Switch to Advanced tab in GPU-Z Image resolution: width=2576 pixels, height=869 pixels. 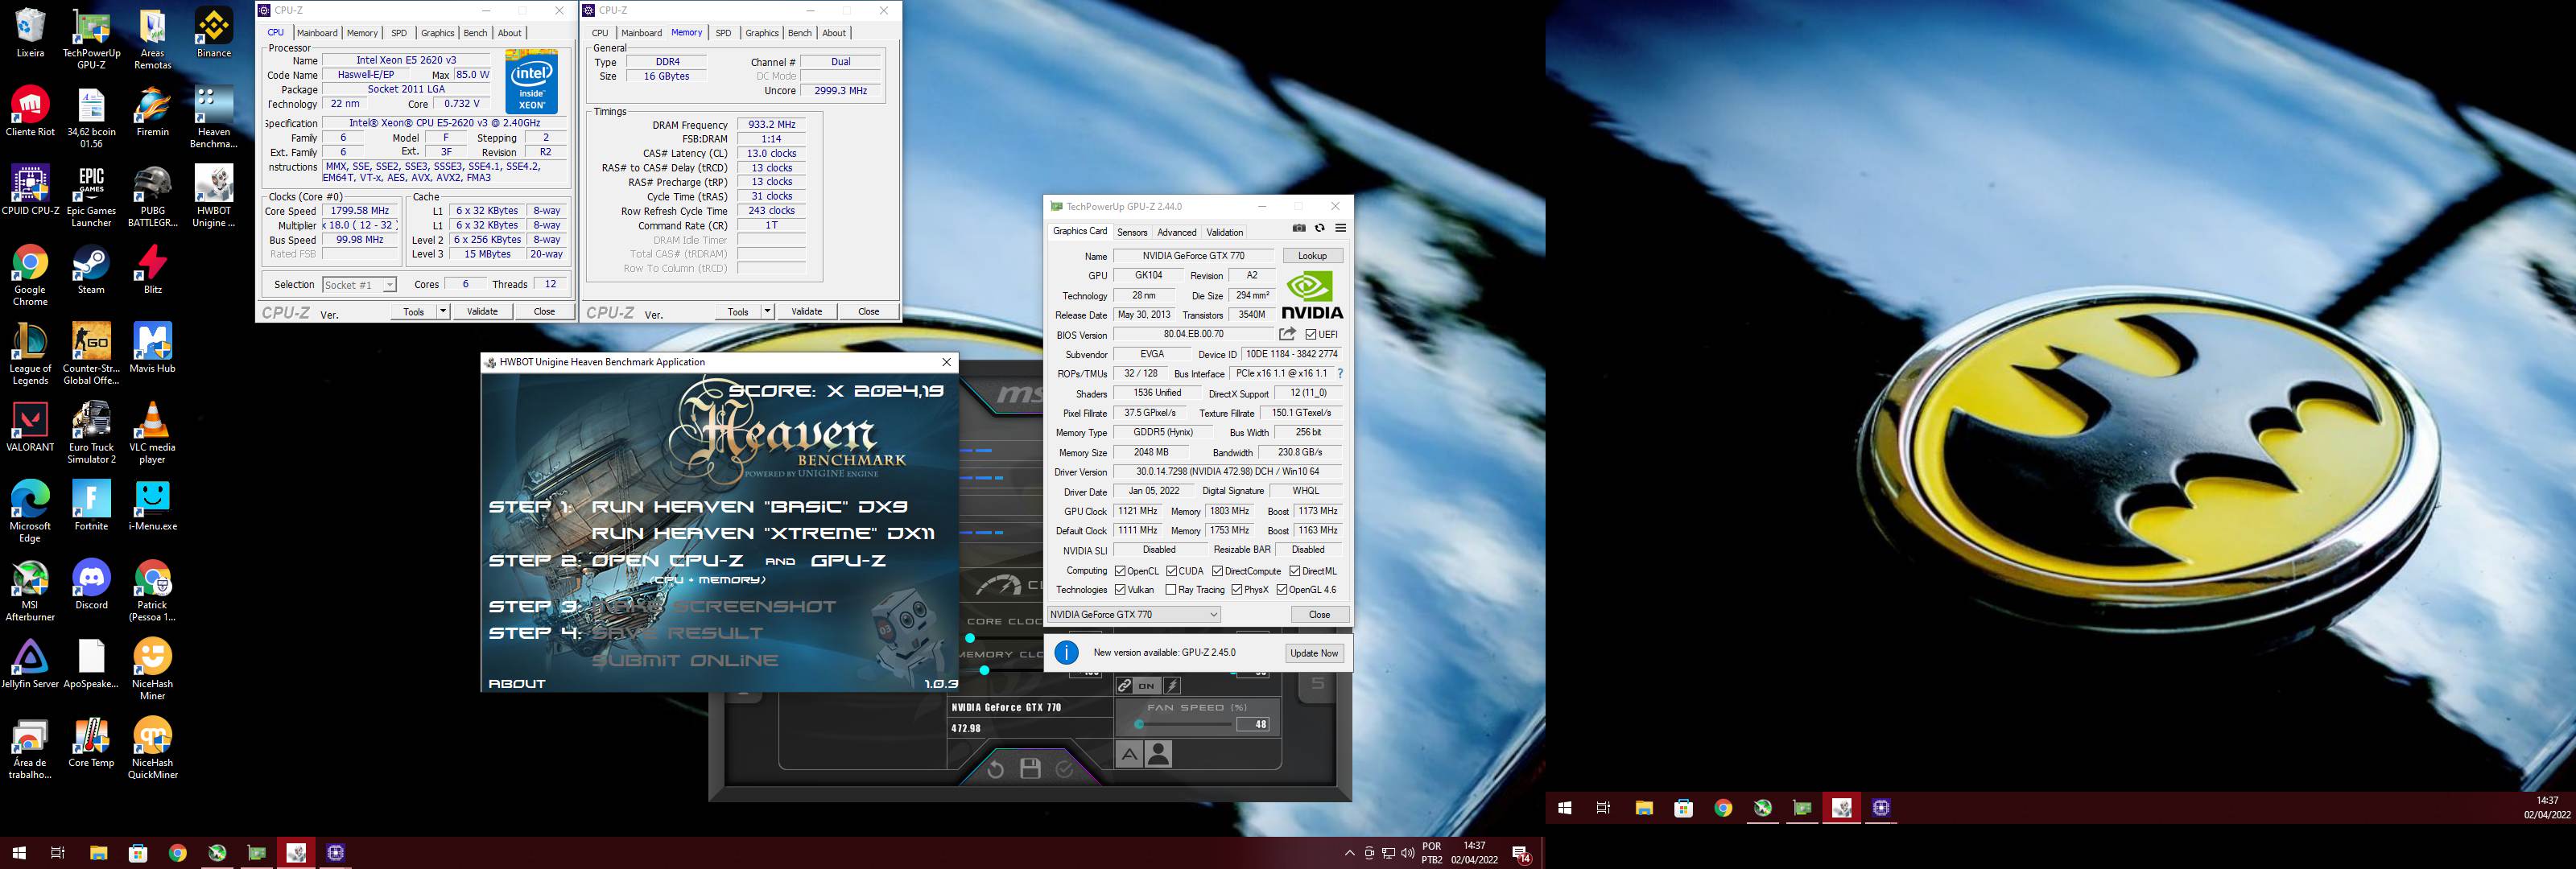pyautogui.click(x=1176, y=232)
